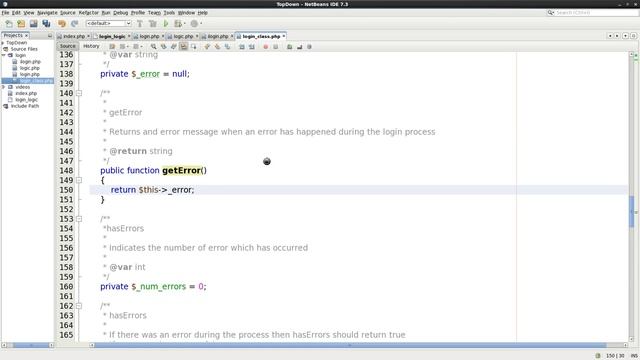Switch to the logic.php editor tab
The height and width of the screenshot is (360, 640).
183,36
